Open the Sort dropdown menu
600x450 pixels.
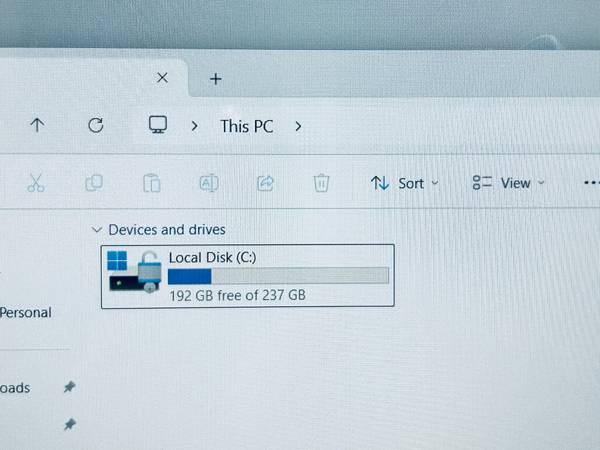[404, 183]
